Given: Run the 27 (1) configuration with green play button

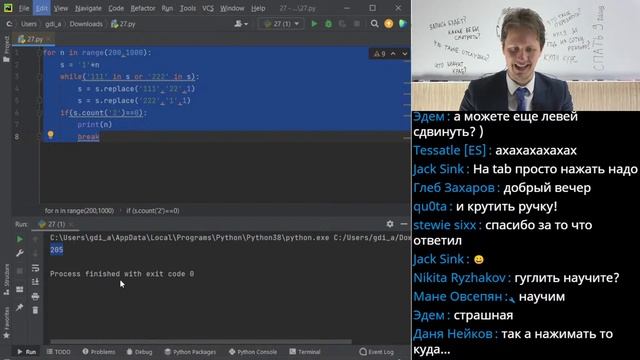Looking at the screenshot, I should pyautogui.click(x=314, y=24).
